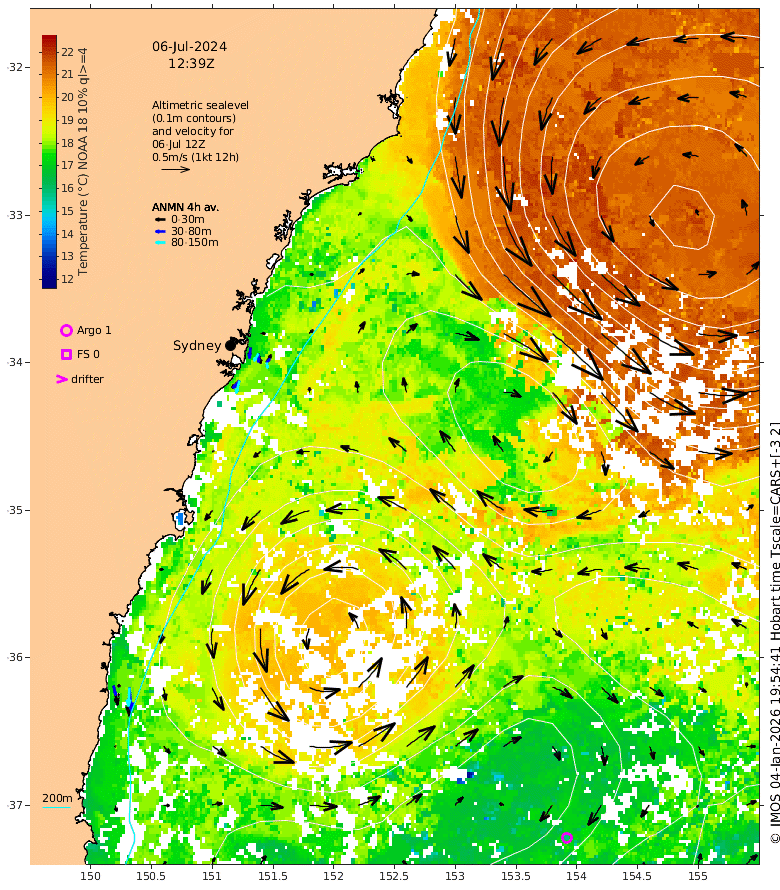Click the cyan 200m isobath legend line
Screen dimensions: 780x890
point(56,807)
